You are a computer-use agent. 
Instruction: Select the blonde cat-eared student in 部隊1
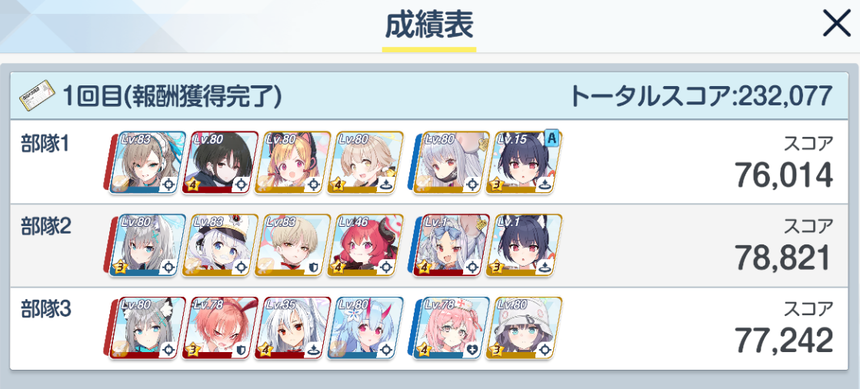292,162
